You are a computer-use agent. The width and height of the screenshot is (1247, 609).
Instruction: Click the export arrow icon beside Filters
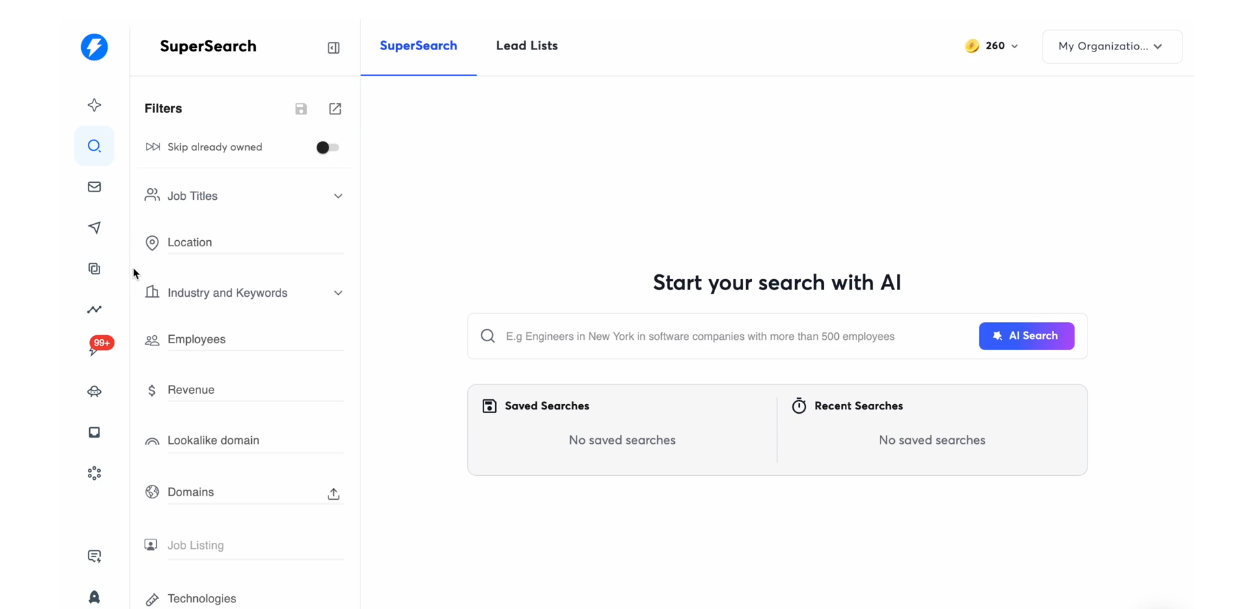coord(335,109)
